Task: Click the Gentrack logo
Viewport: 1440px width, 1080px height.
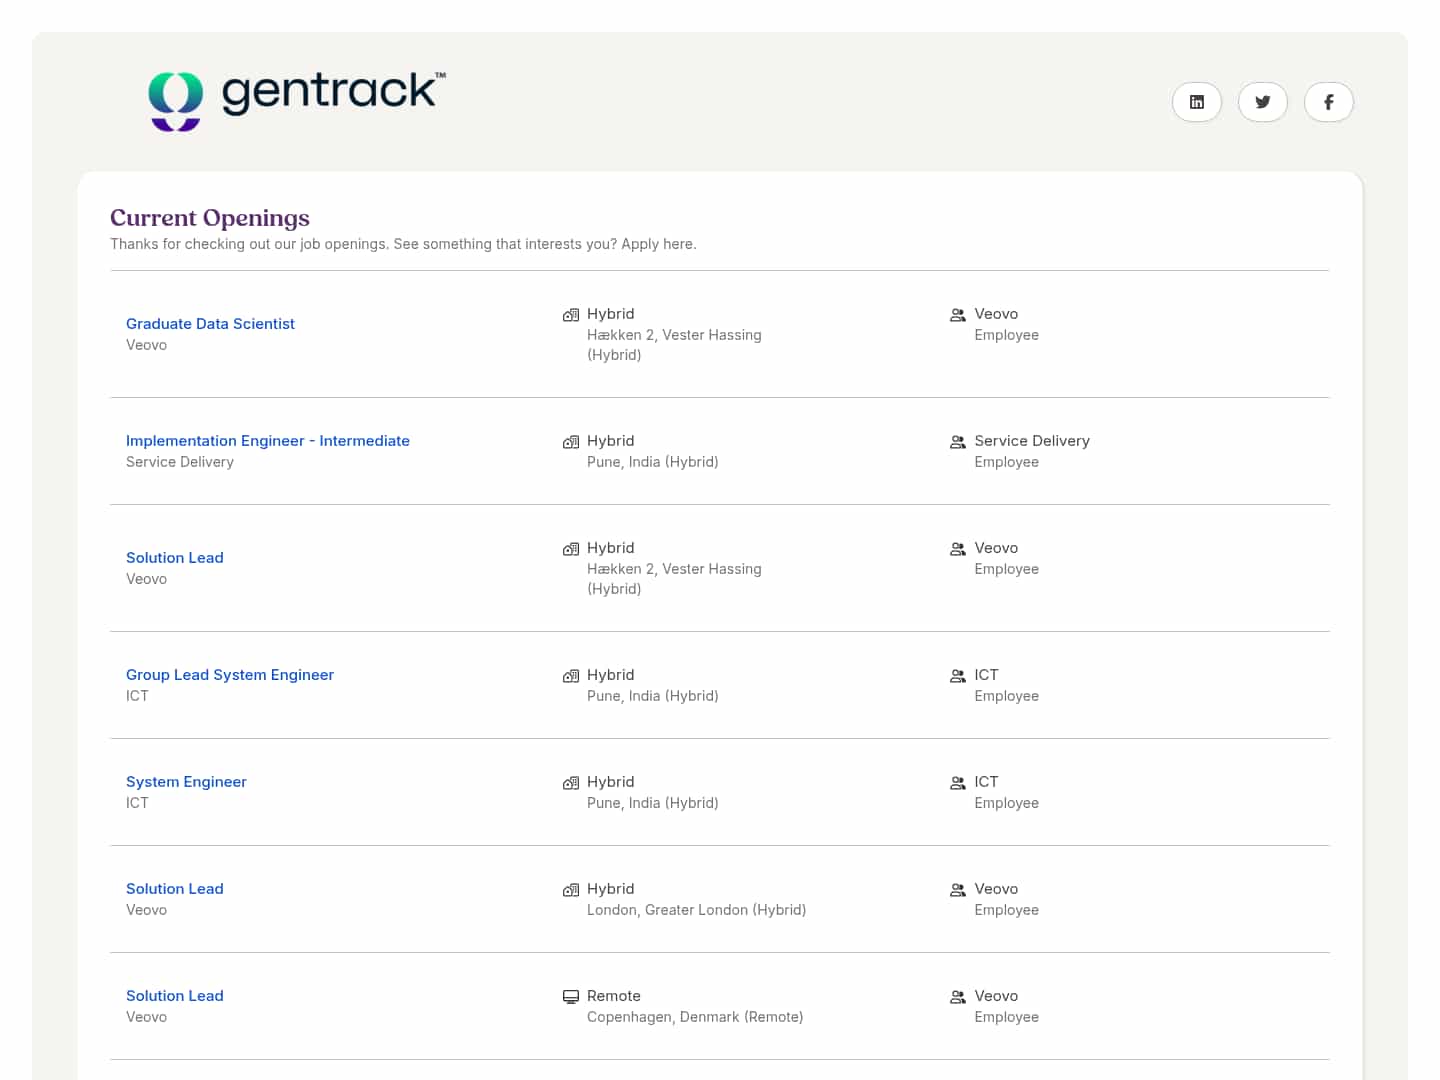Action: tap(297, 99)
